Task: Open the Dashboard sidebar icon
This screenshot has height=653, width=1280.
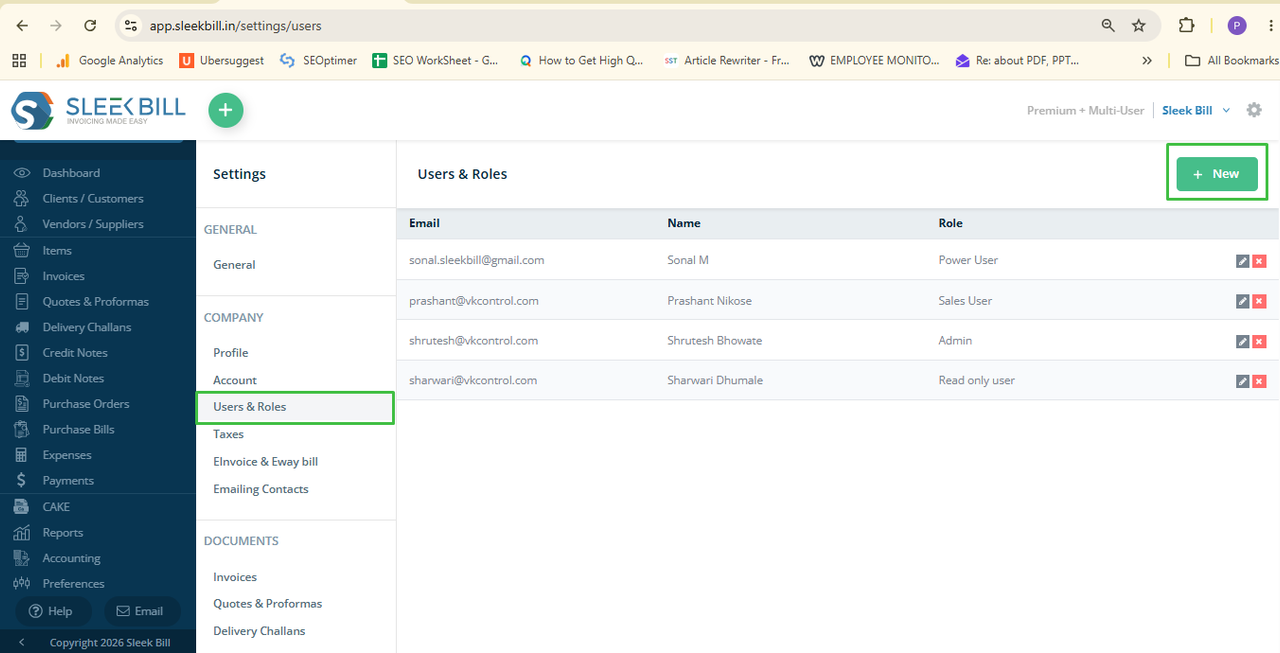Action: pos(22,173)
